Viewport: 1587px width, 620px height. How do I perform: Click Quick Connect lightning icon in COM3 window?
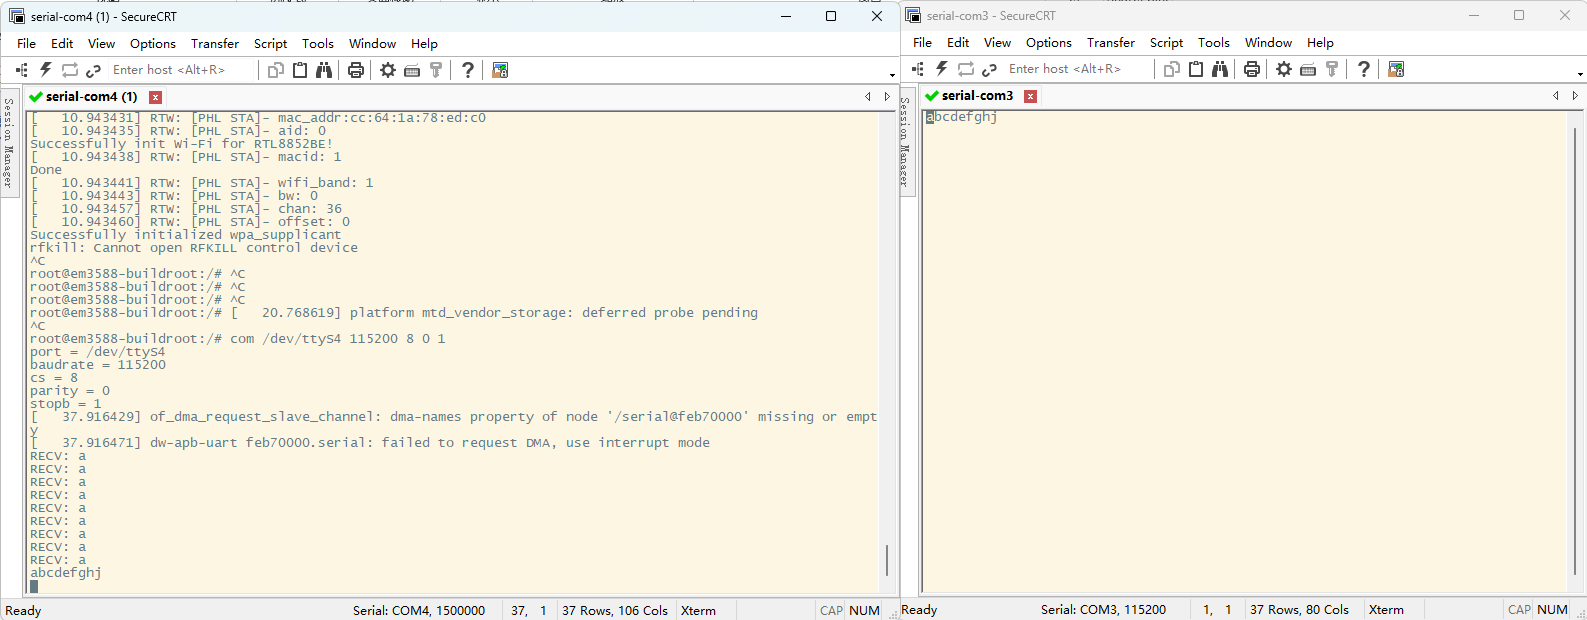[941, 69]
